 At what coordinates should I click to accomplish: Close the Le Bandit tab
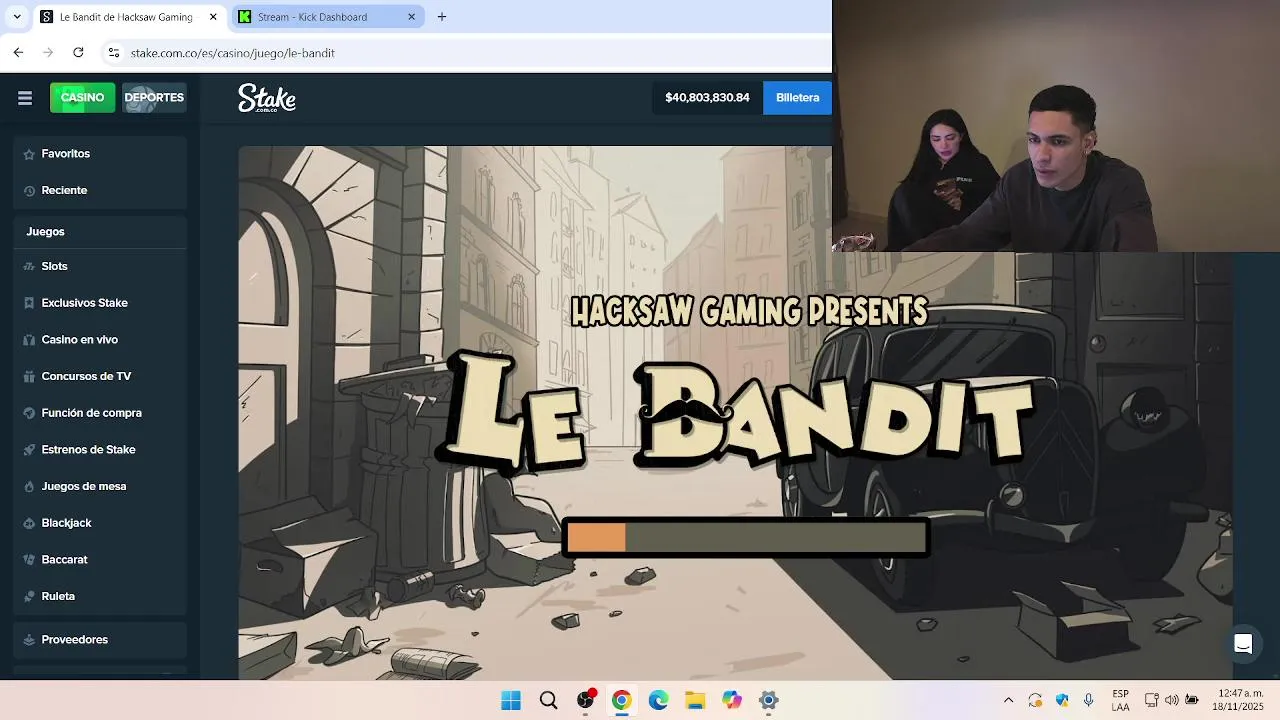point(213,17)
